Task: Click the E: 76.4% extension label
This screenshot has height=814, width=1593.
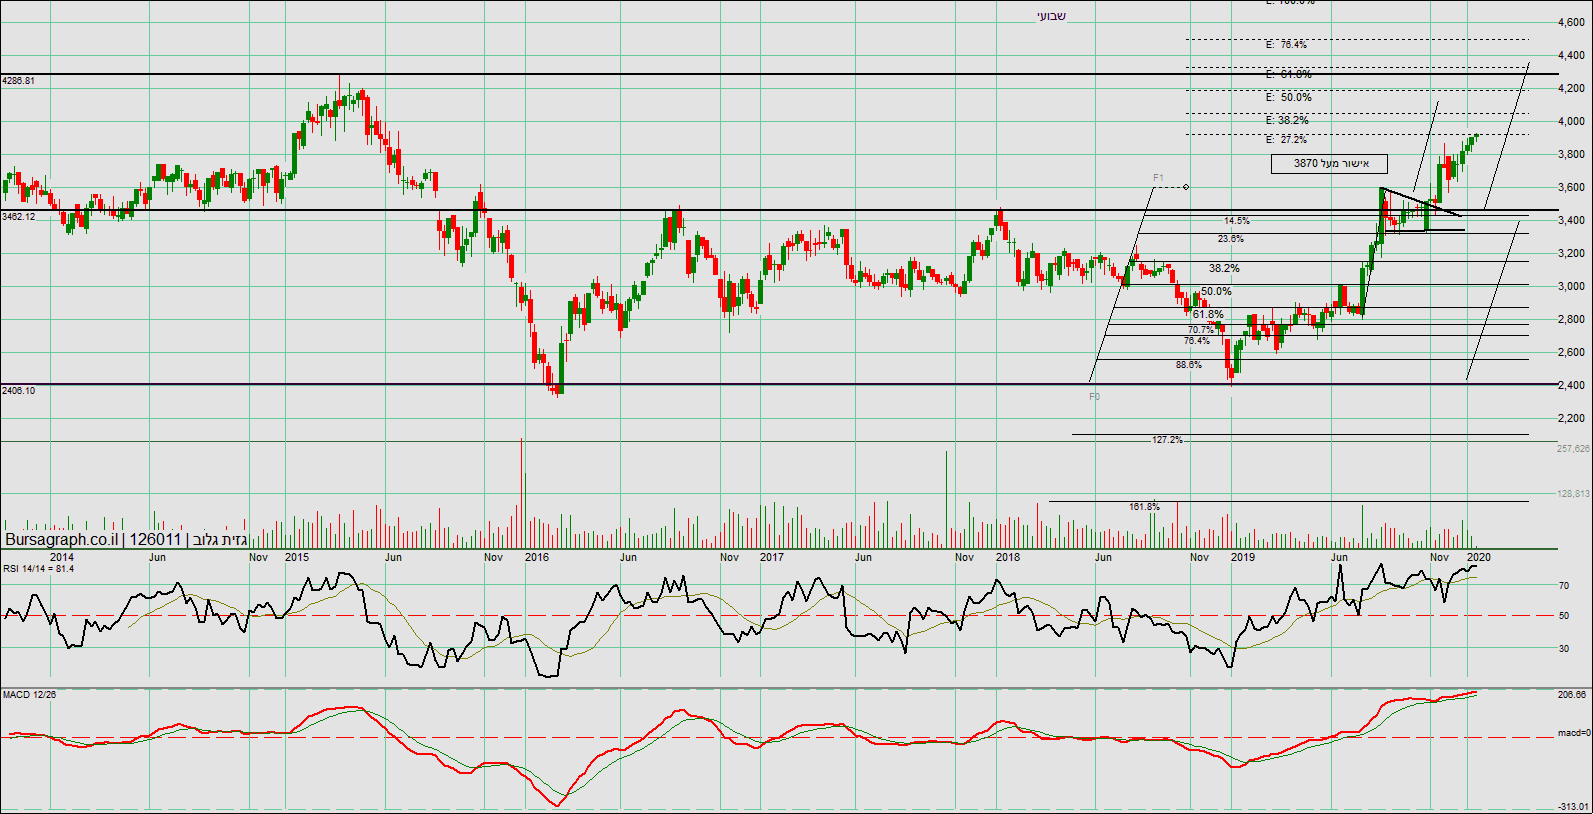Action: [x=1286, y=45]
